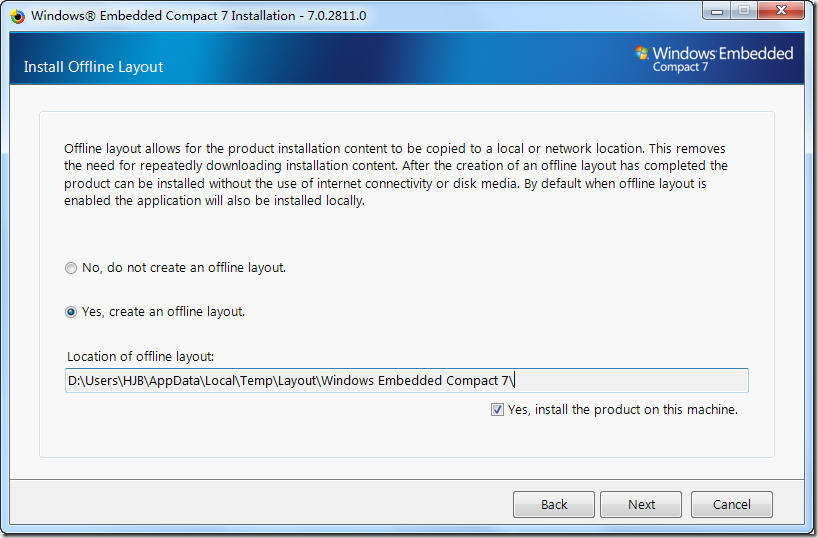This screenshot has width=818, height=538.
Task: Select 'Yes, create an offline layout' radio
Action: tap(70, 312)
